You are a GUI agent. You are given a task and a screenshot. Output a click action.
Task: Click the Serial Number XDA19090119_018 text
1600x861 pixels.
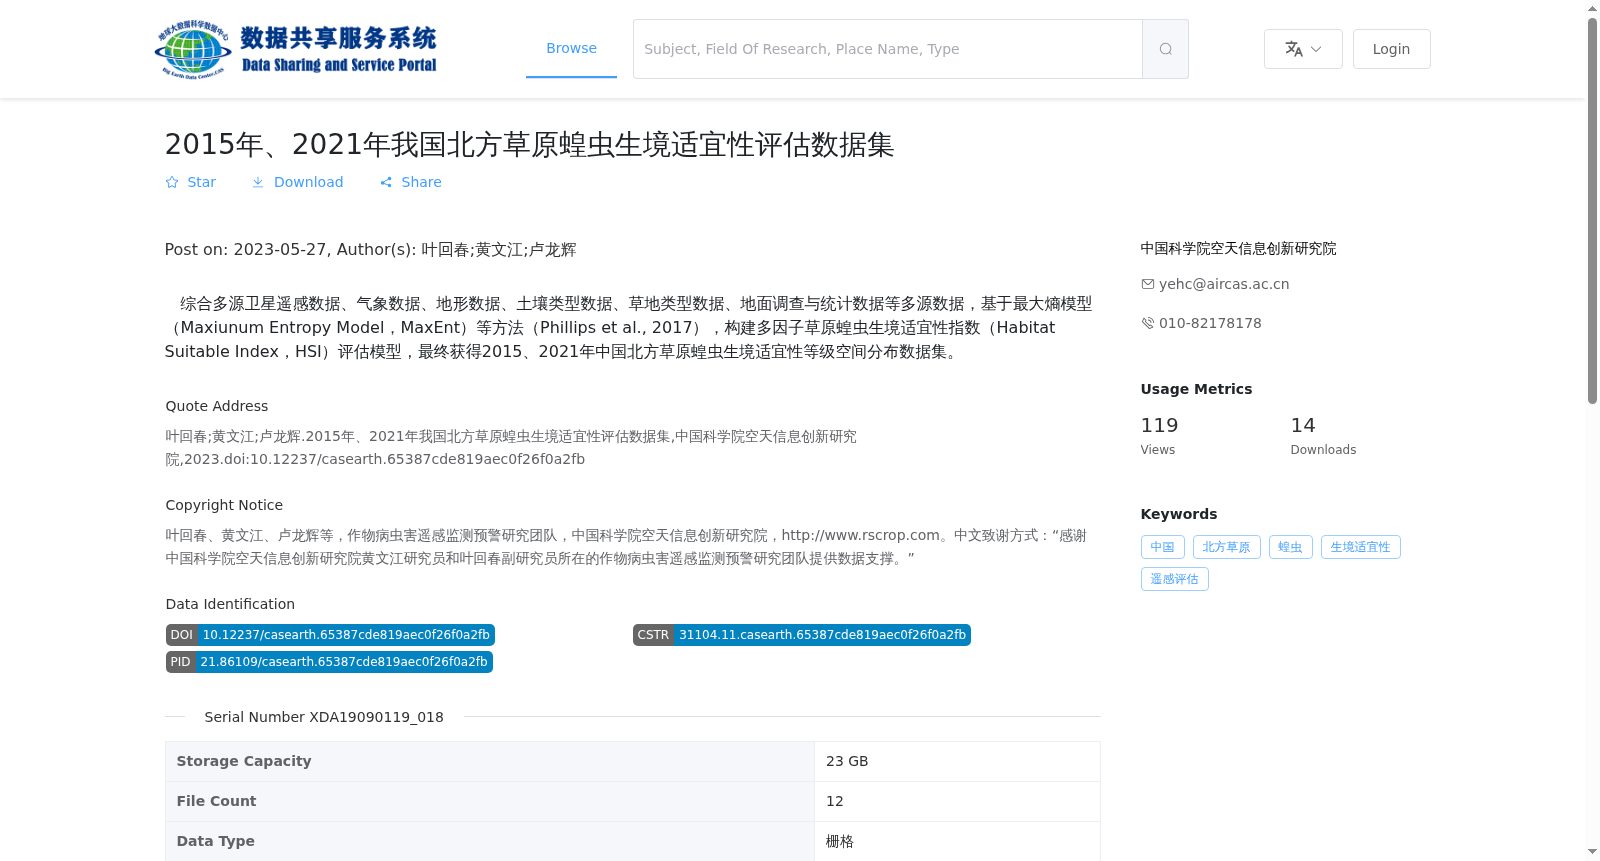coord(324,717)
